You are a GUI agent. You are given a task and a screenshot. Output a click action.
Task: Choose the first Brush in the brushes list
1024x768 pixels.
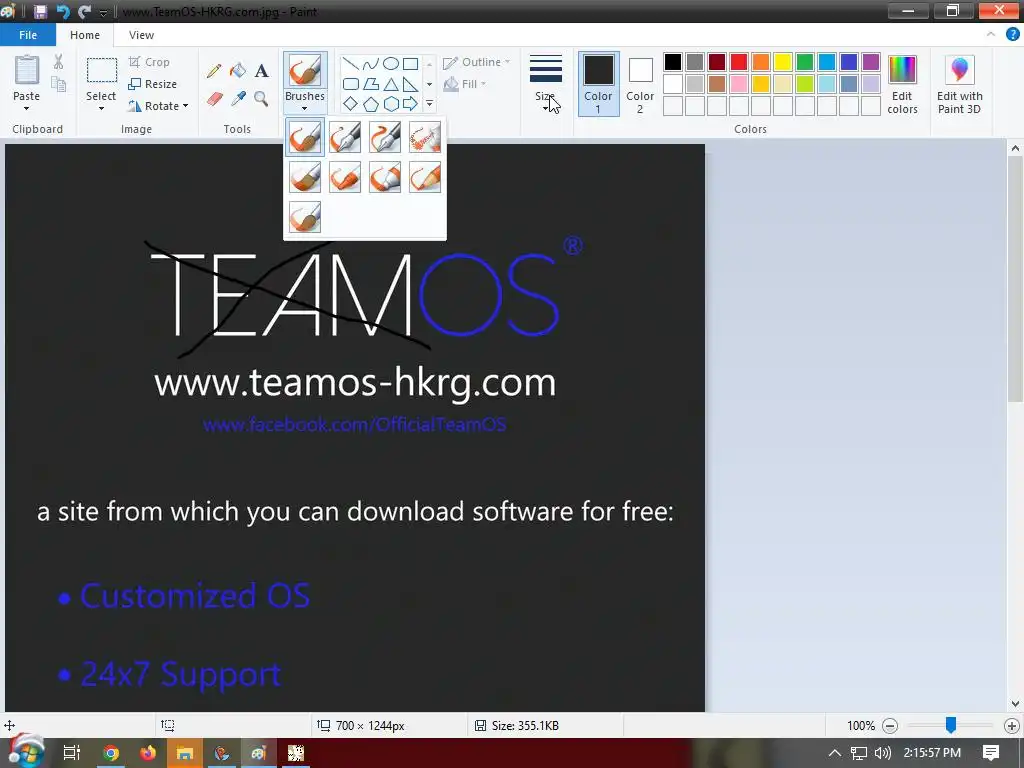[x=305, y=137]
